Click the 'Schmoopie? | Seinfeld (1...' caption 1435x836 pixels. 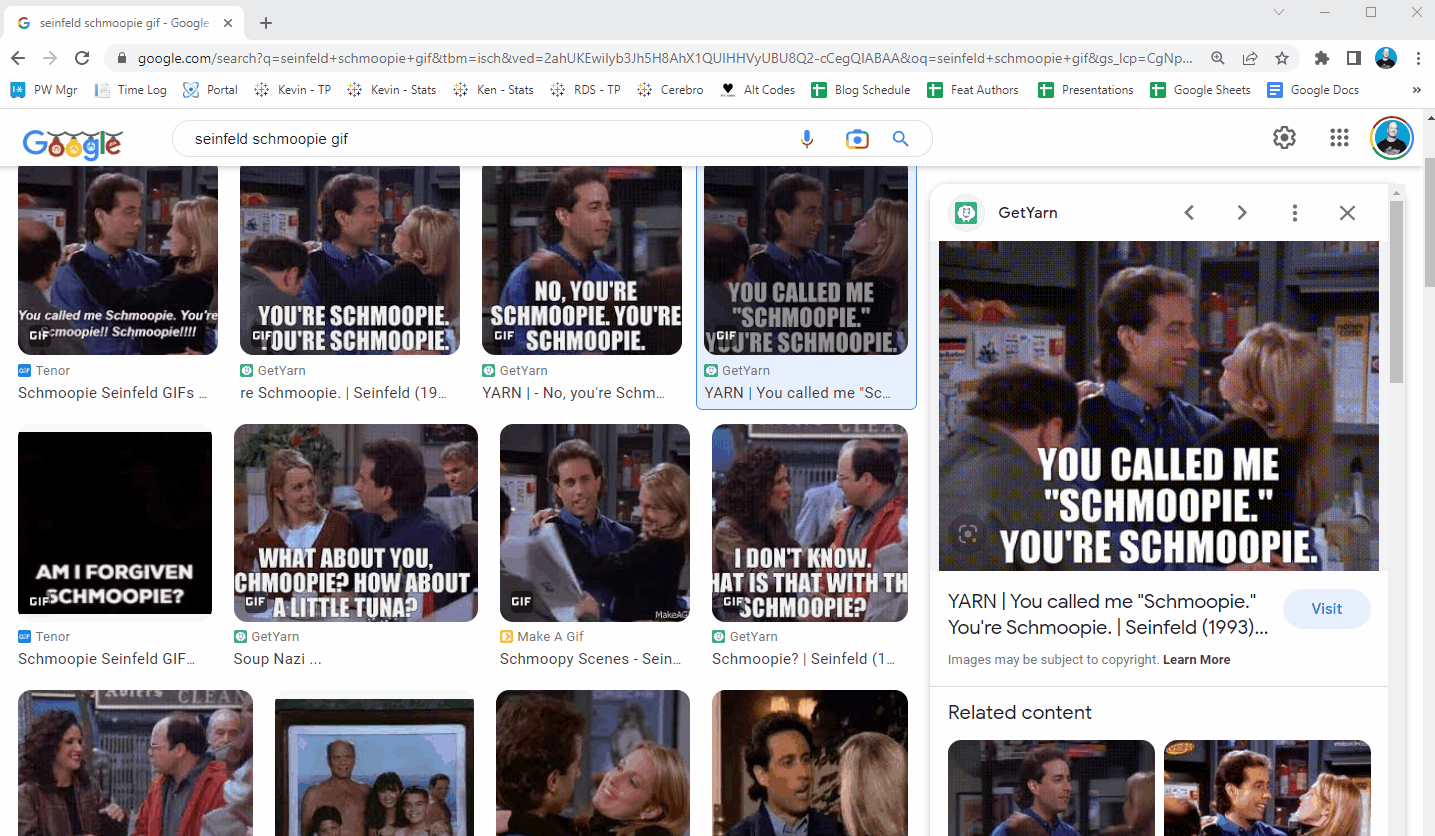click(x=803, y=659)
